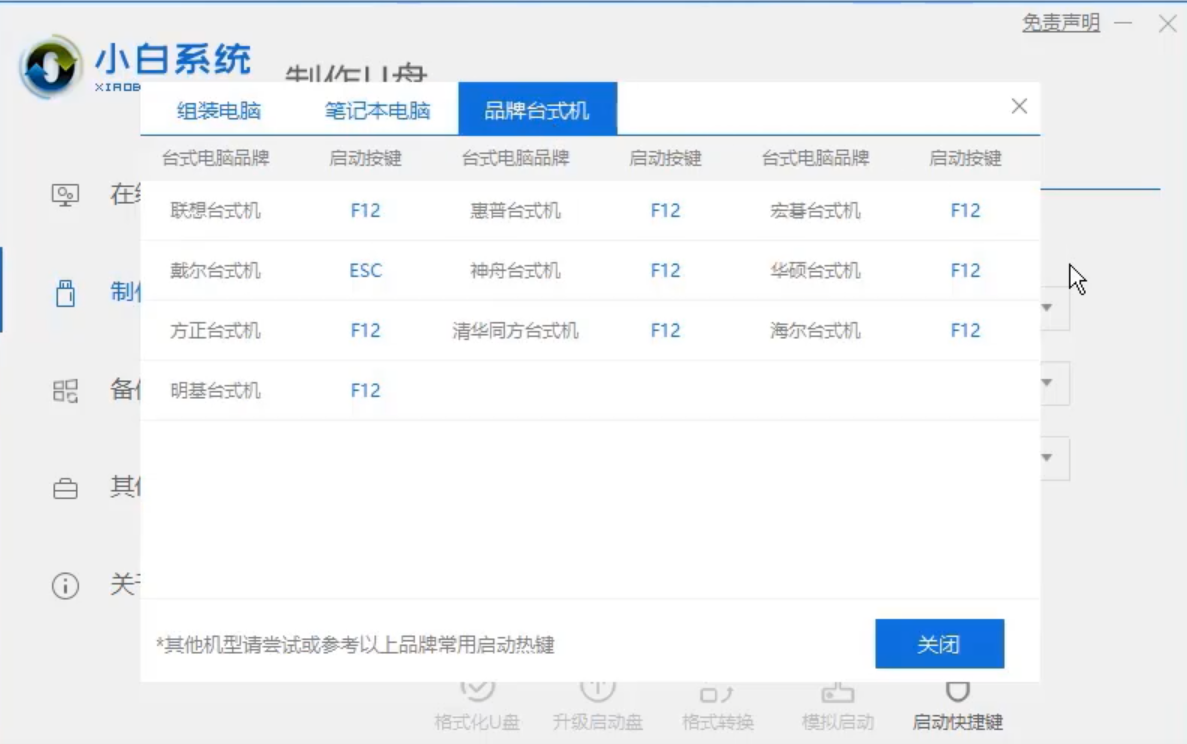Image resolution: width=1187 pixels, height=744 pixels.
Task: Expand the top dropdown arrow behind the dialog
Action: [x=1047, y=307]
